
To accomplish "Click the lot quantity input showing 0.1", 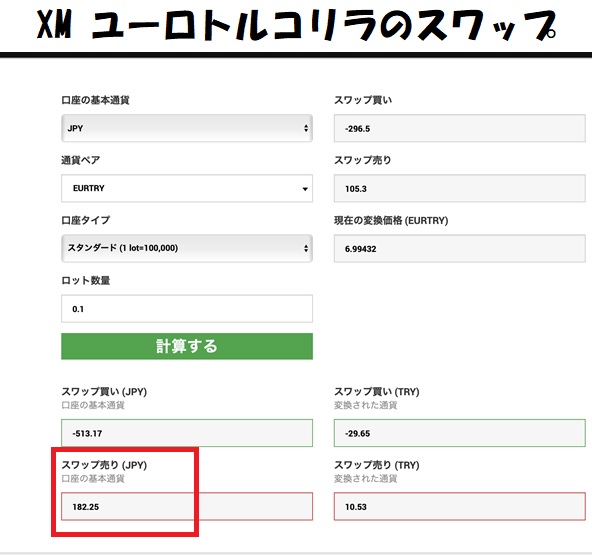I will [187, 308].
